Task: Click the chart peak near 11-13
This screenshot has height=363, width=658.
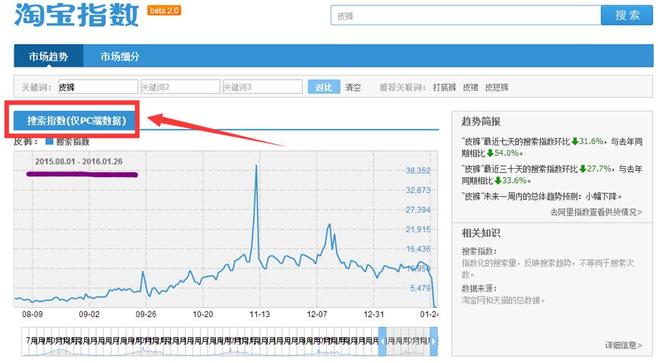Action: 256,166
